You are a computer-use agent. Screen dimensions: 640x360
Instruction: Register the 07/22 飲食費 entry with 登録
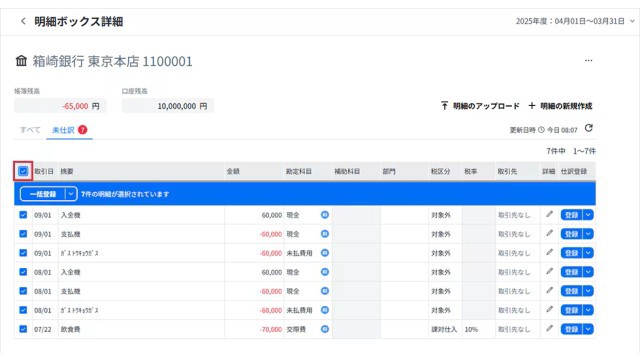click(572, 329)
